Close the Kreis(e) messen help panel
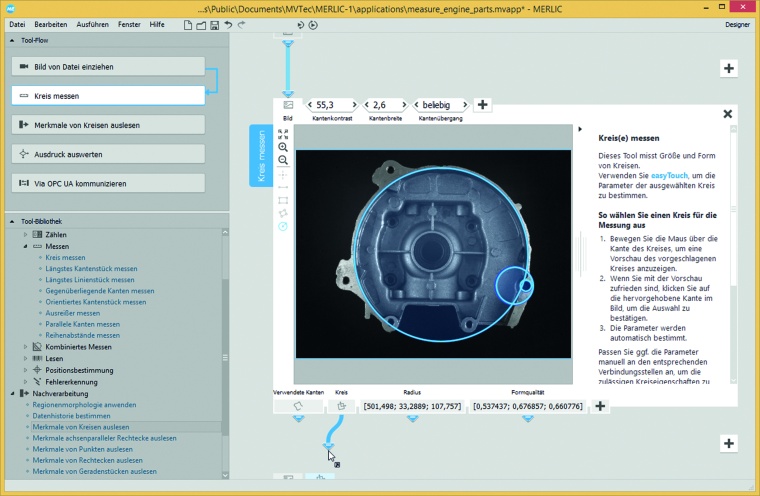The image size is (760, 496). click(727, 114)
